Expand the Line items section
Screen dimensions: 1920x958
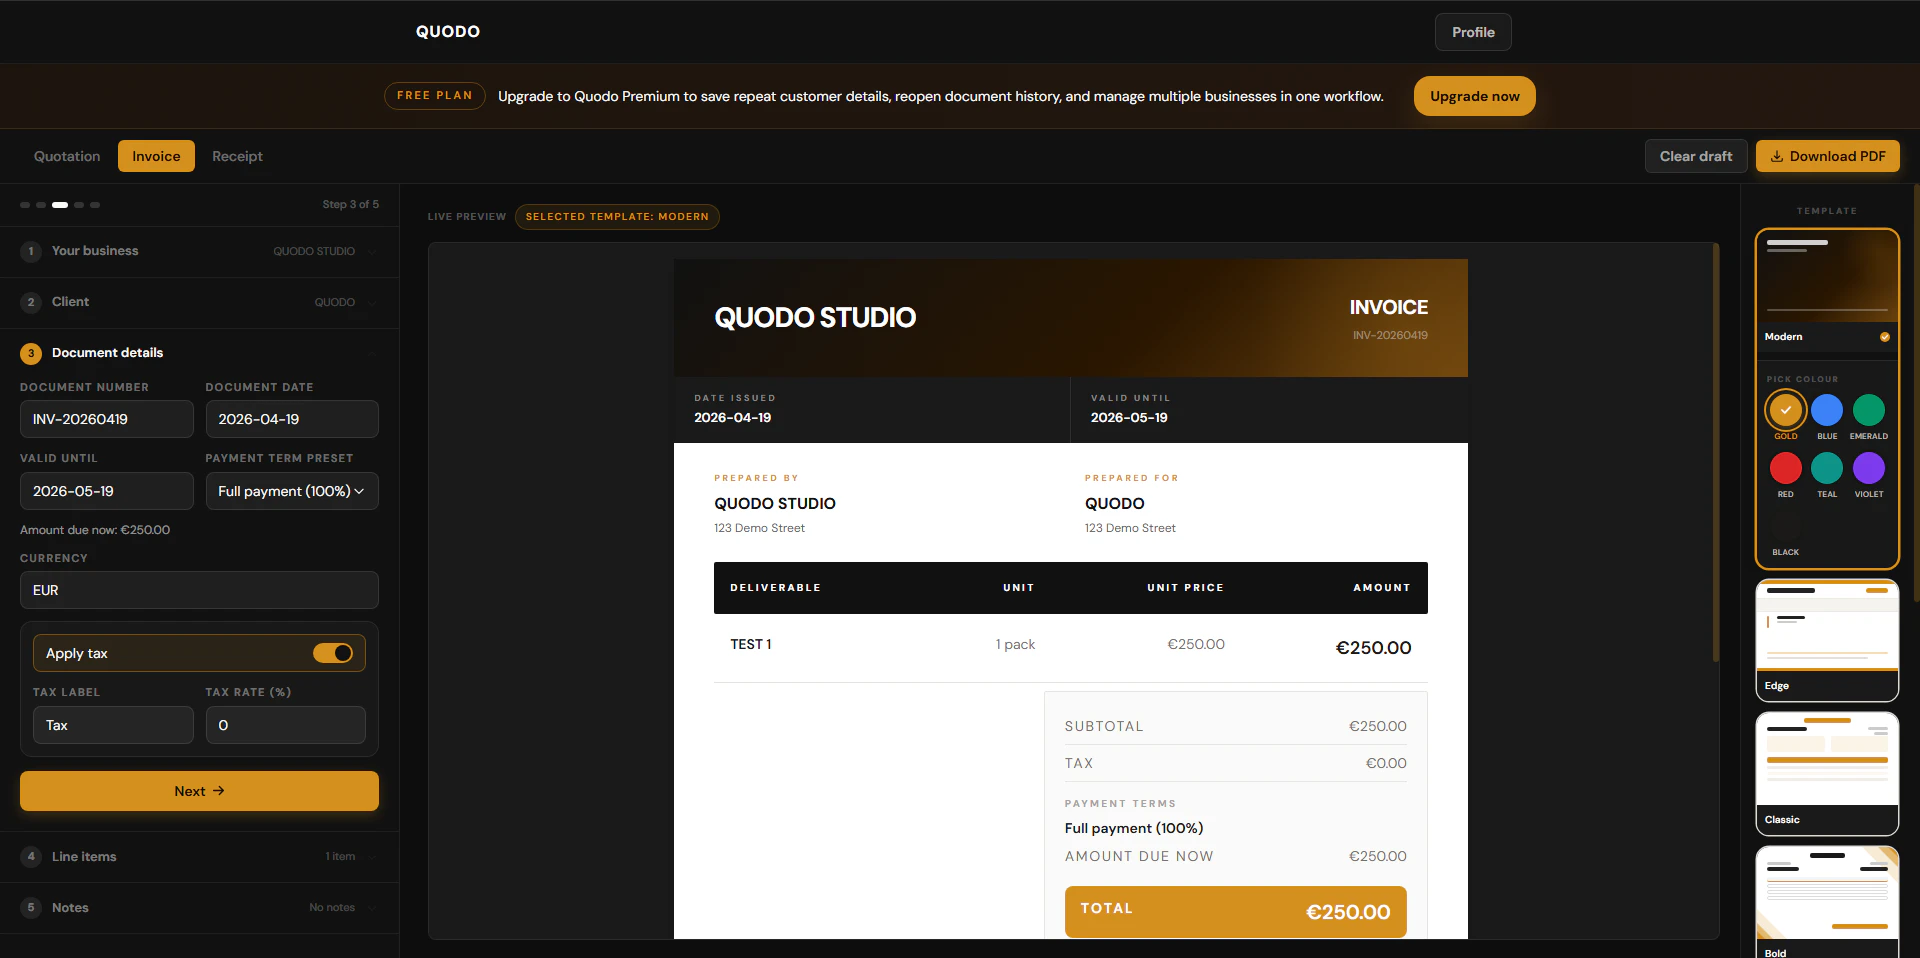(x=200, y=857)
